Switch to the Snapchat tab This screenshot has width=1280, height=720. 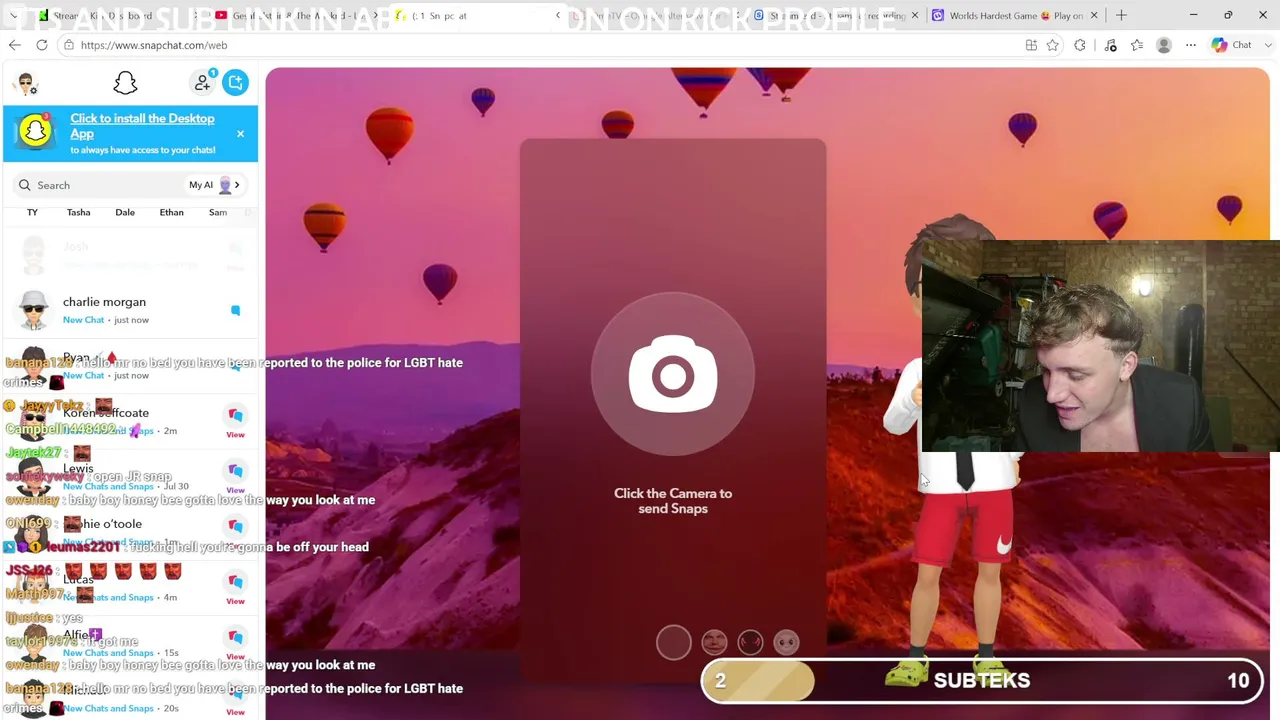[x=475, y=16]
